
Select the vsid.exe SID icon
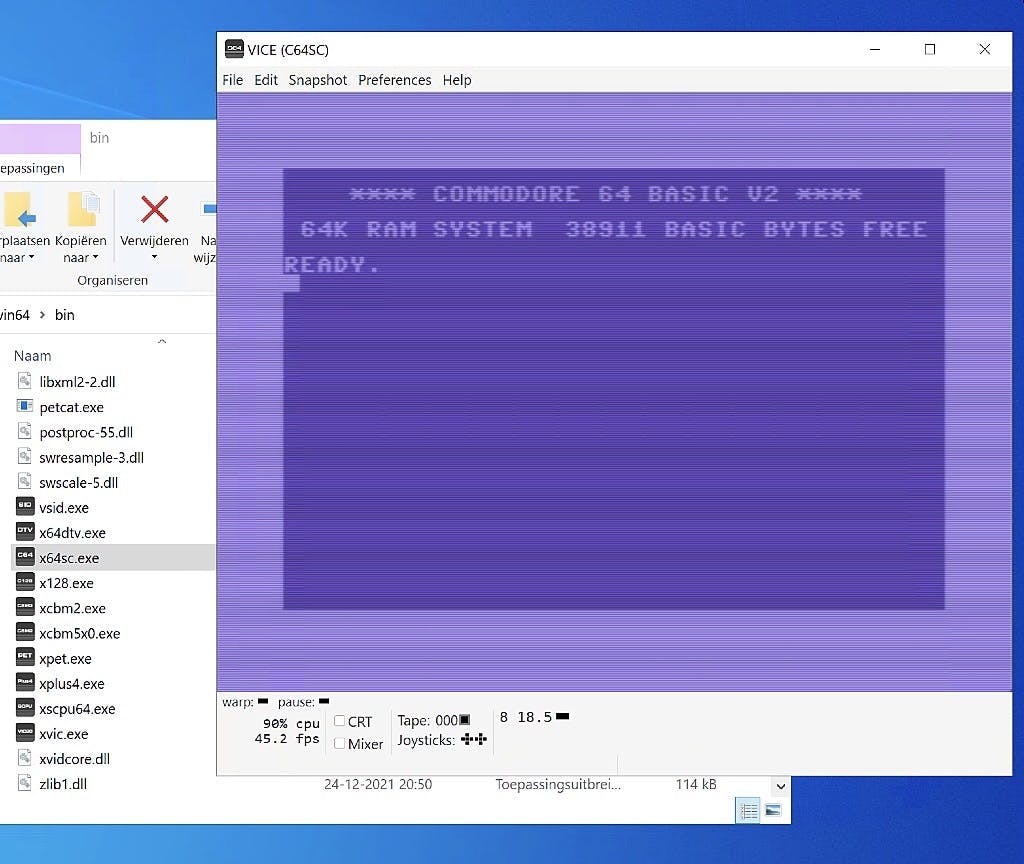(x=25, y=507)
